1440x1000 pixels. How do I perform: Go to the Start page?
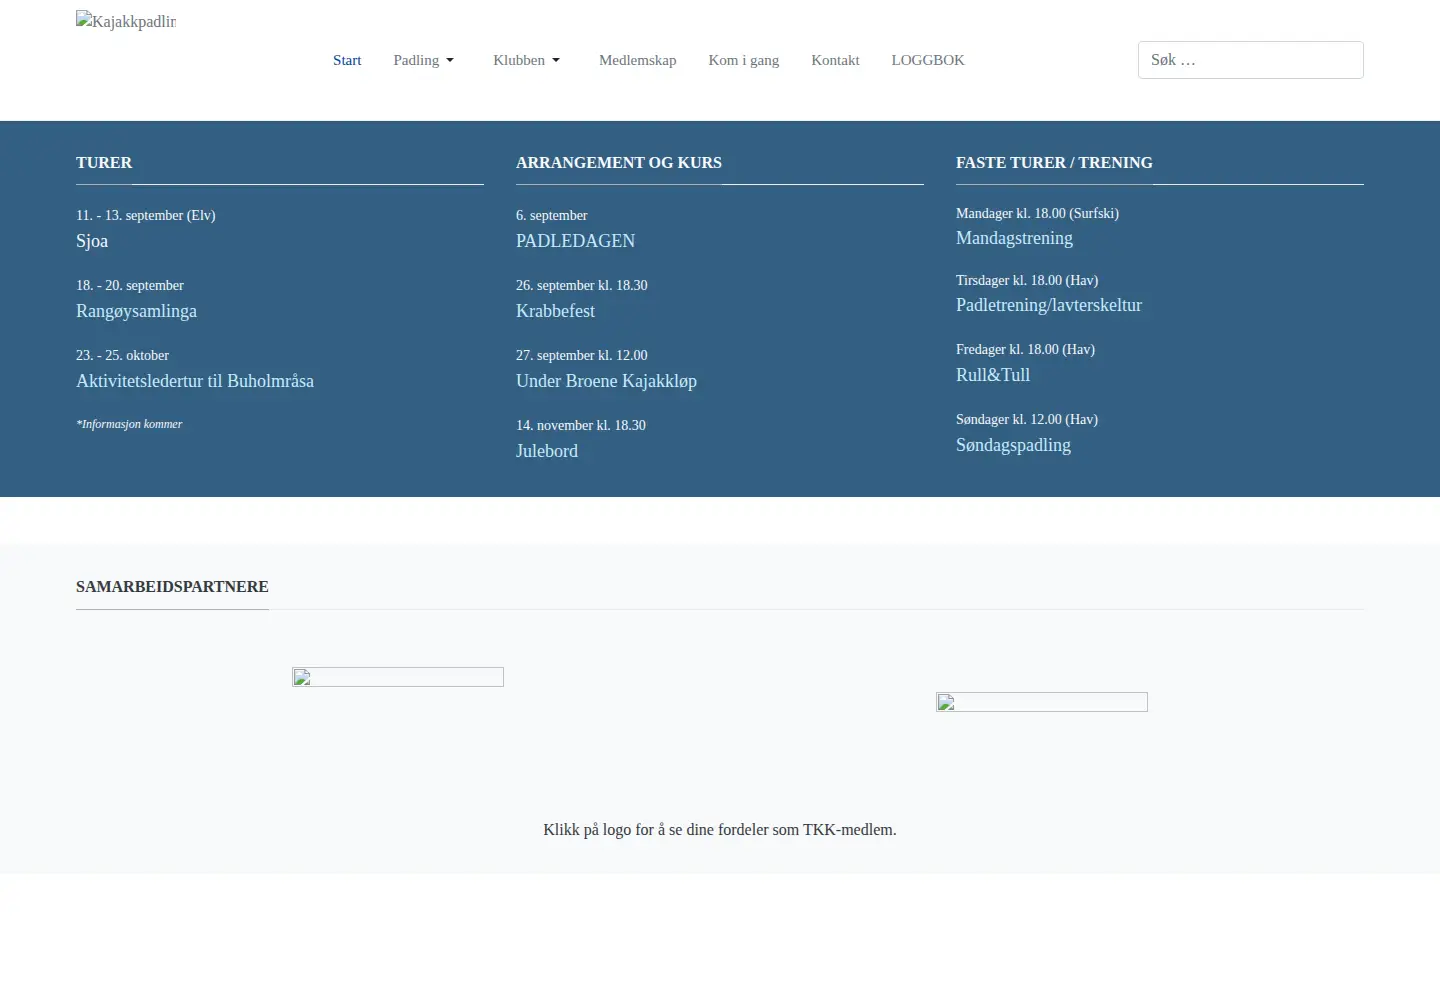[347, 60]
